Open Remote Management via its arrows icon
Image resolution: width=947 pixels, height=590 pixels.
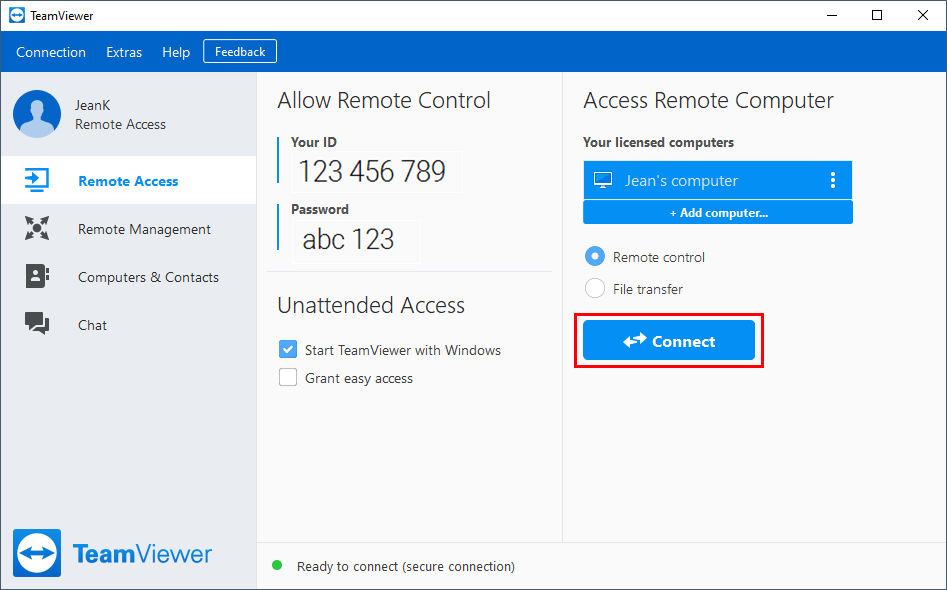coord(37,228)
